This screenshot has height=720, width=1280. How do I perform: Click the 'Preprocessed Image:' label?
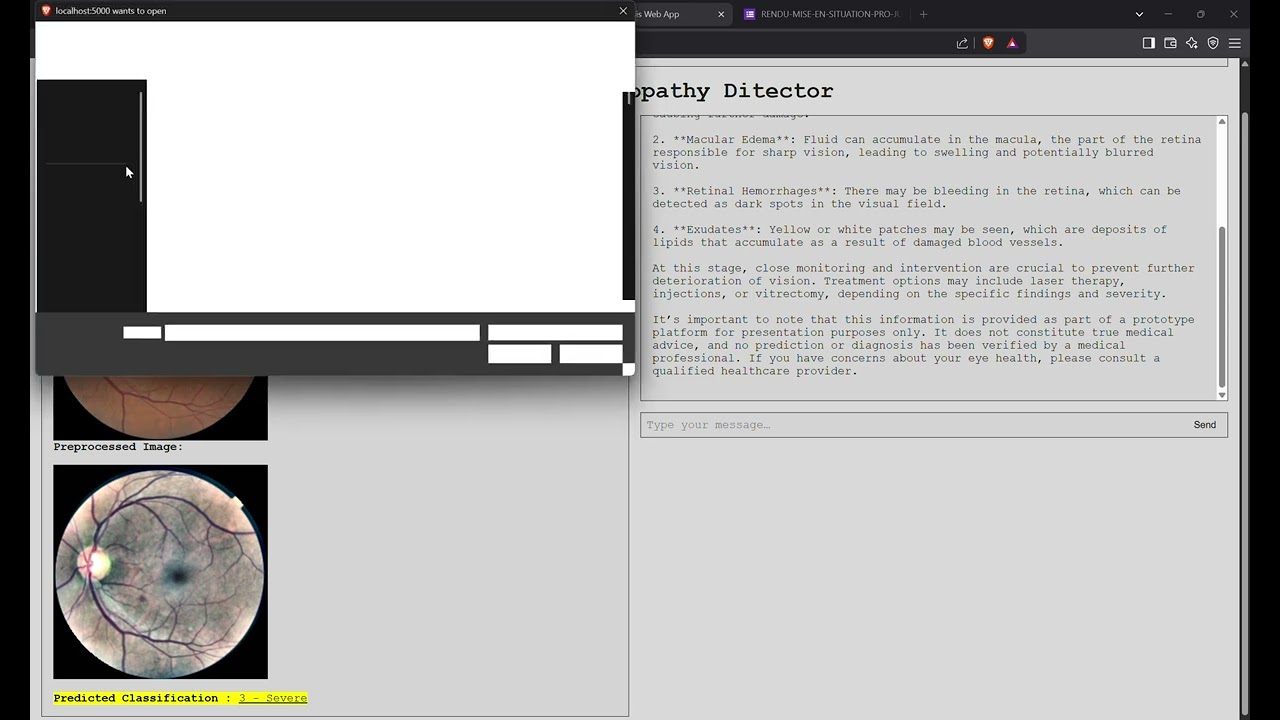pyautogui.click(x=118, y=447)
